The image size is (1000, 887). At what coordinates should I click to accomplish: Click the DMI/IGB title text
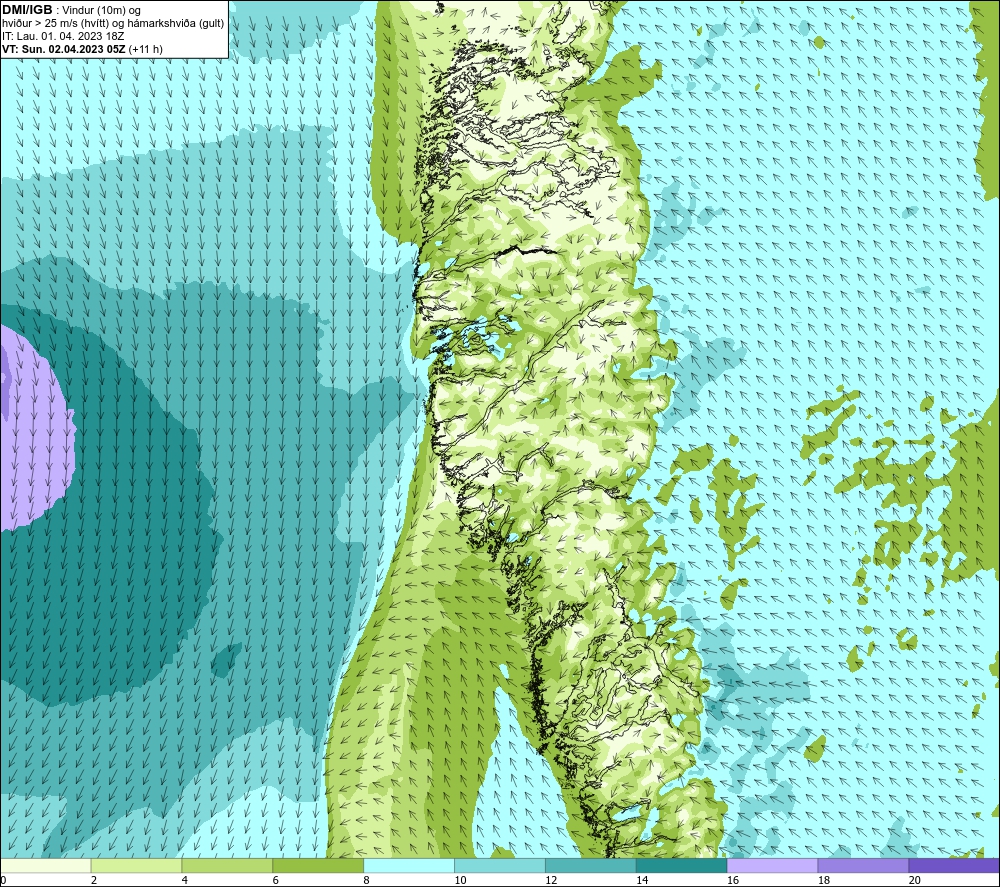(27, 10)
